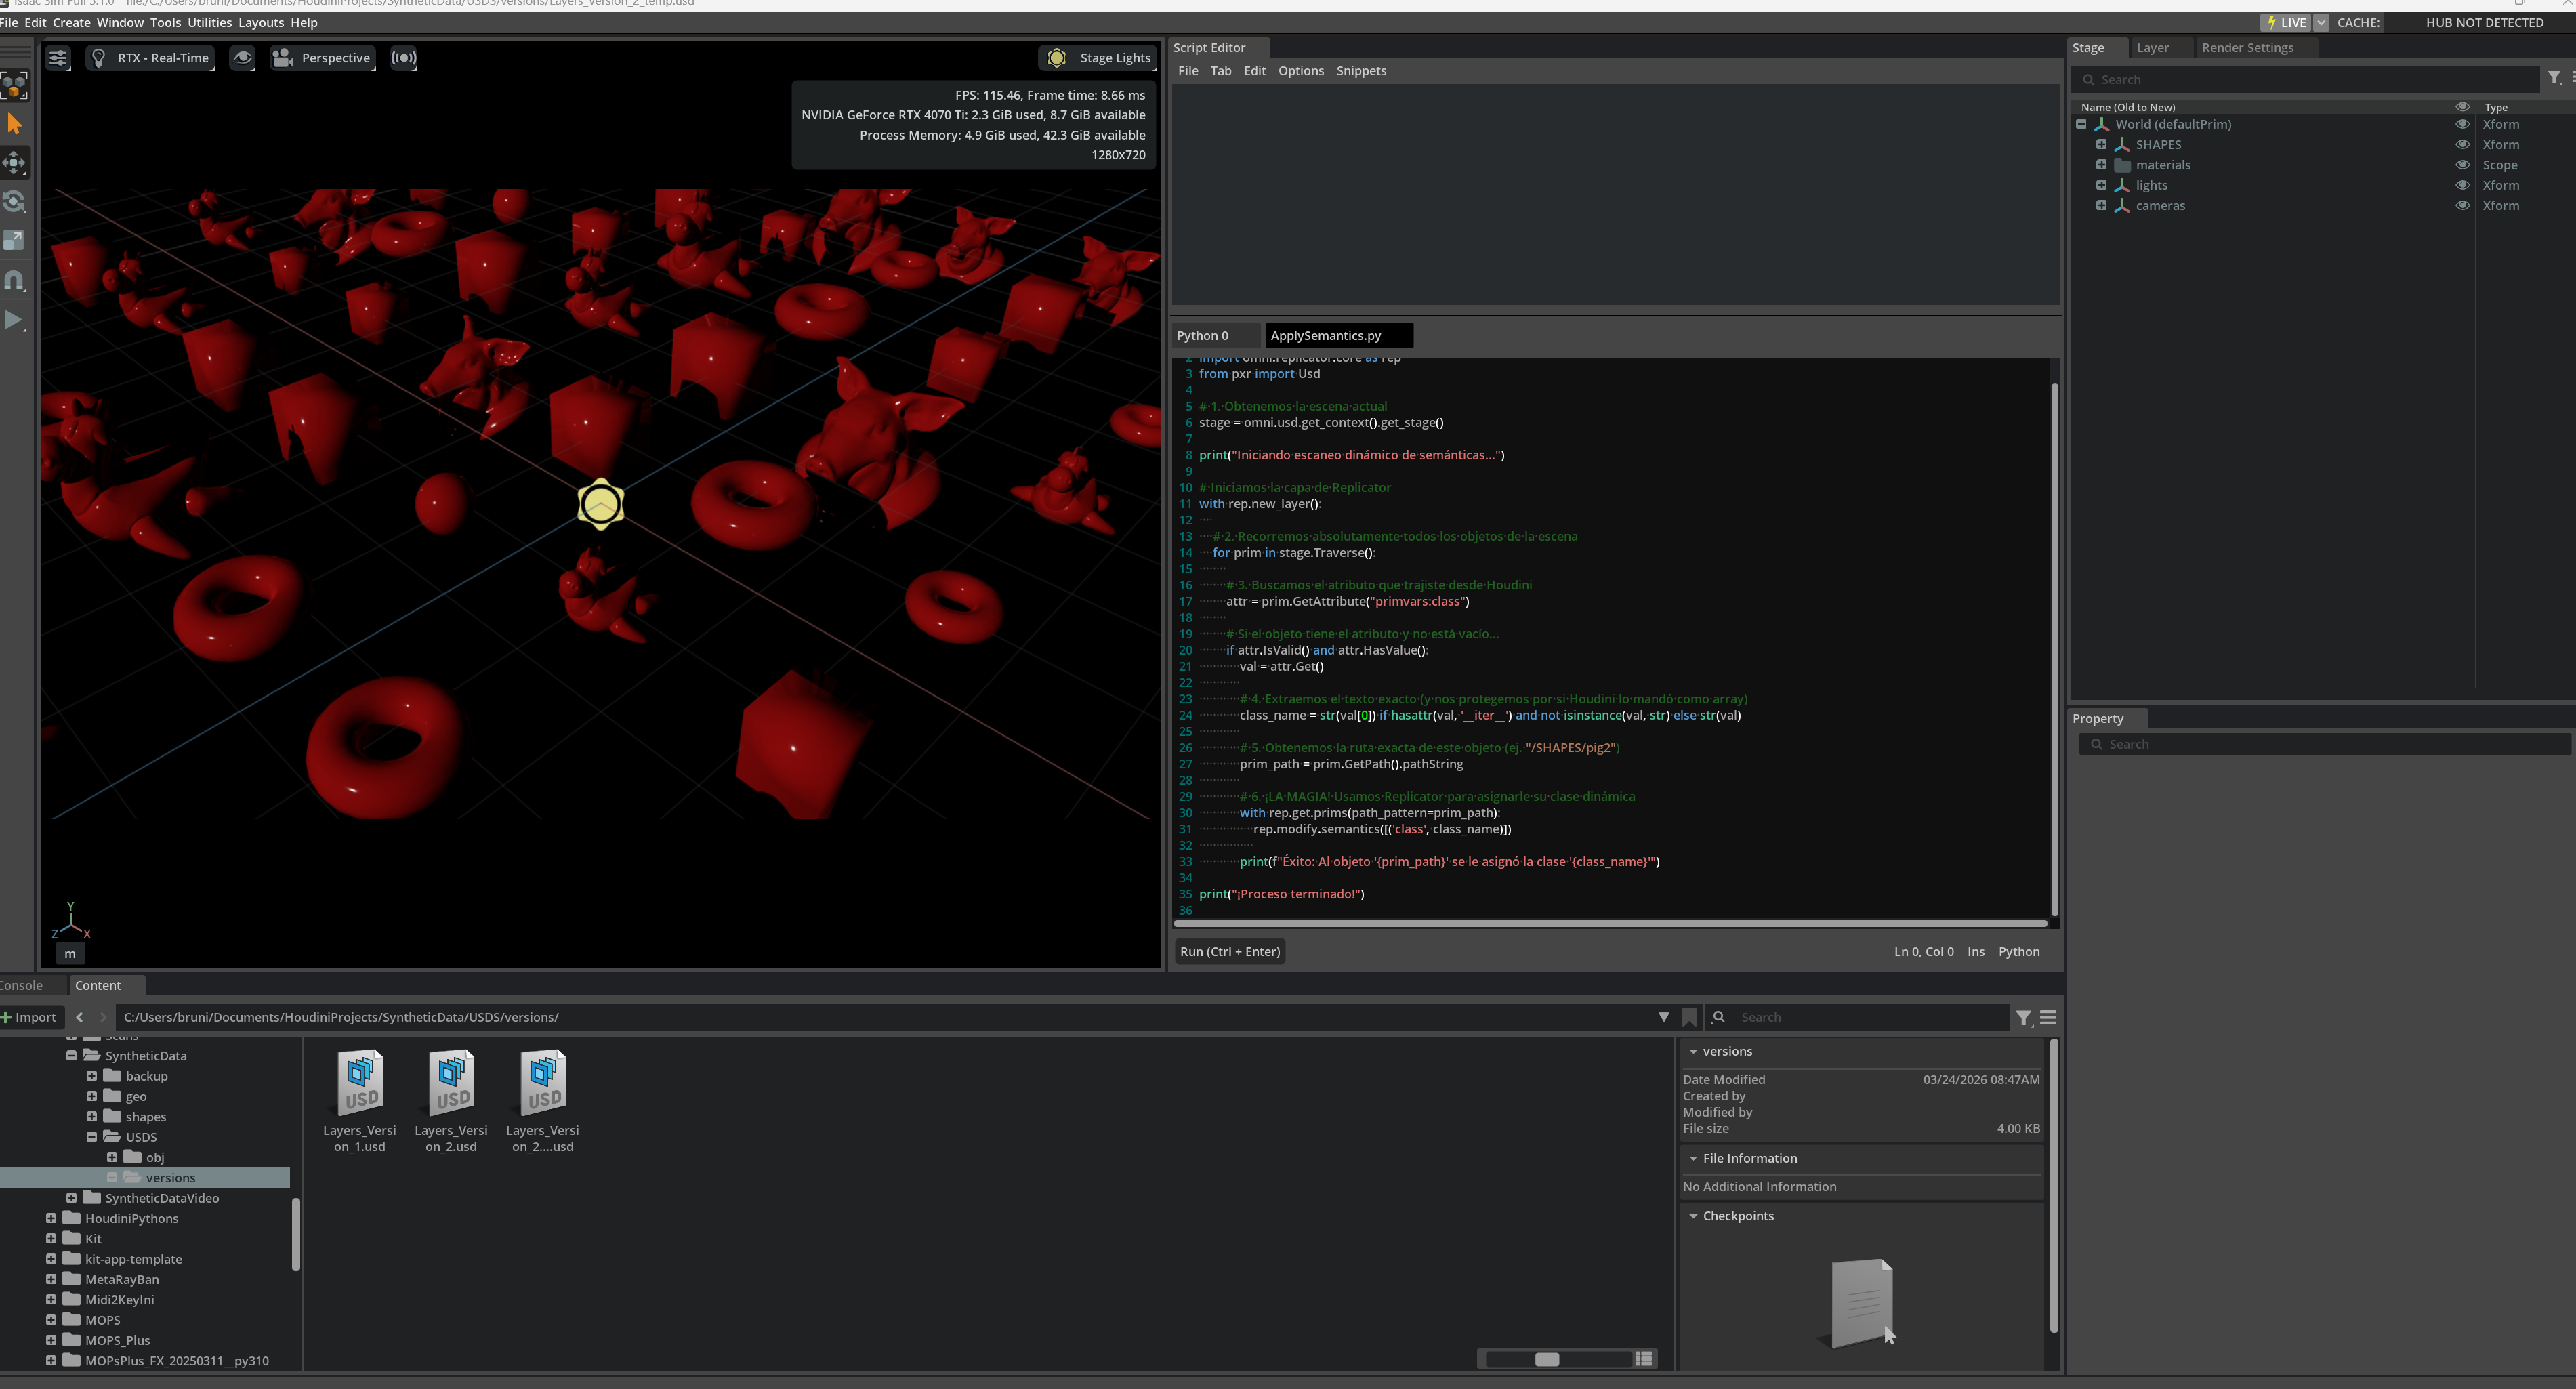The image size is (2576, 1389).
Task: Click the Property panel search field
Action: [x=2324, y=744]
